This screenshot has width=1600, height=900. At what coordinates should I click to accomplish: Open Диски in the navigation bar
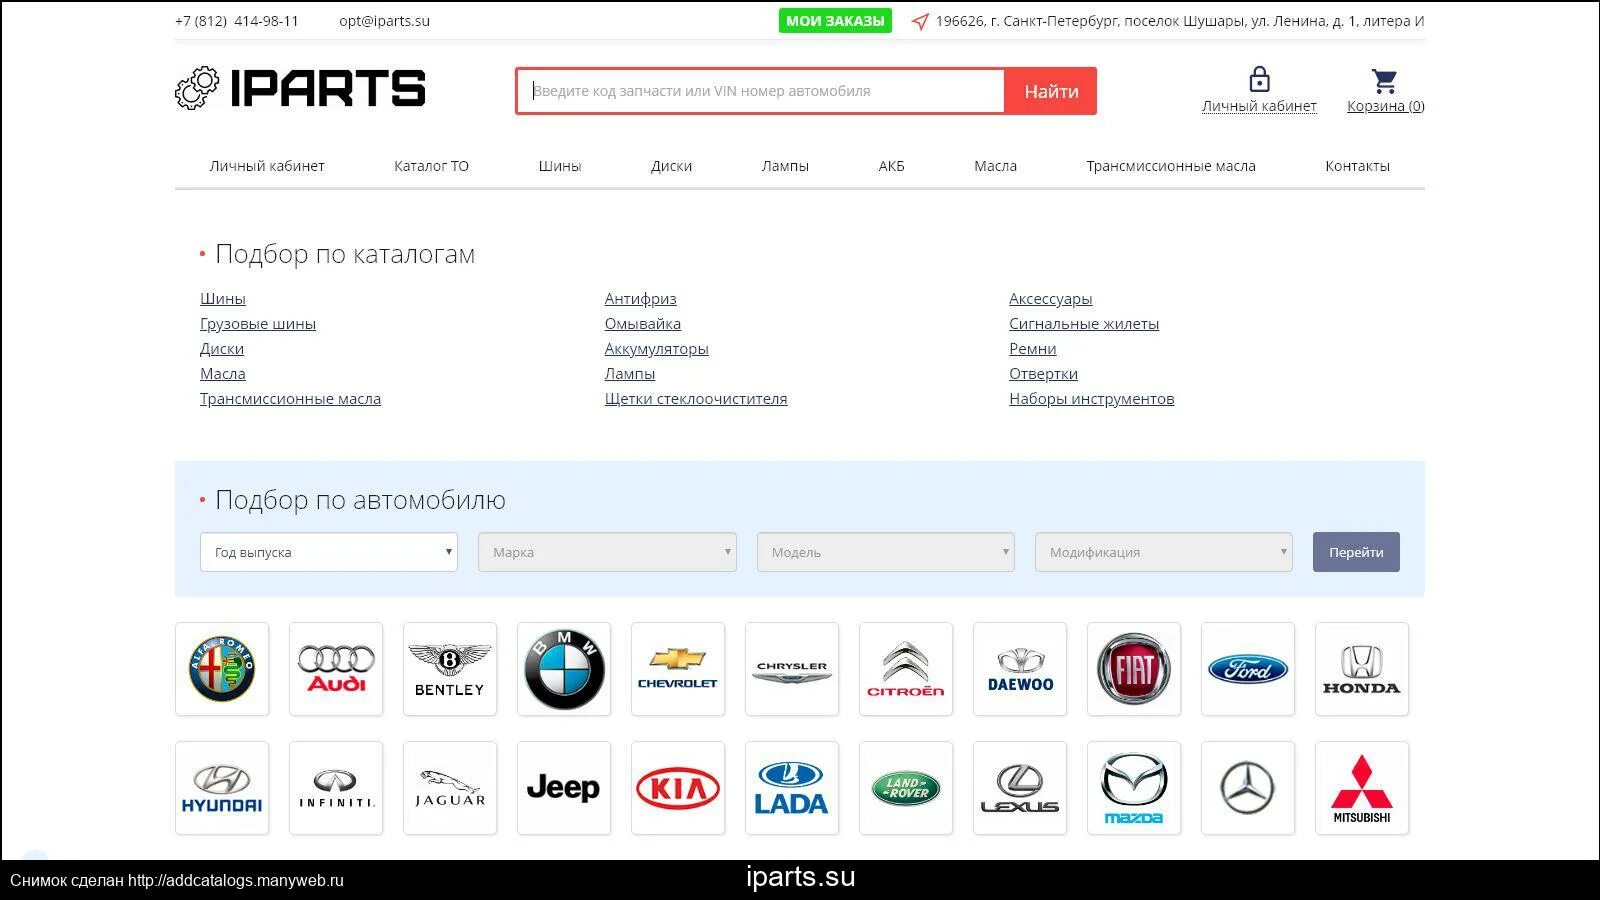click(x=671, y=166)
